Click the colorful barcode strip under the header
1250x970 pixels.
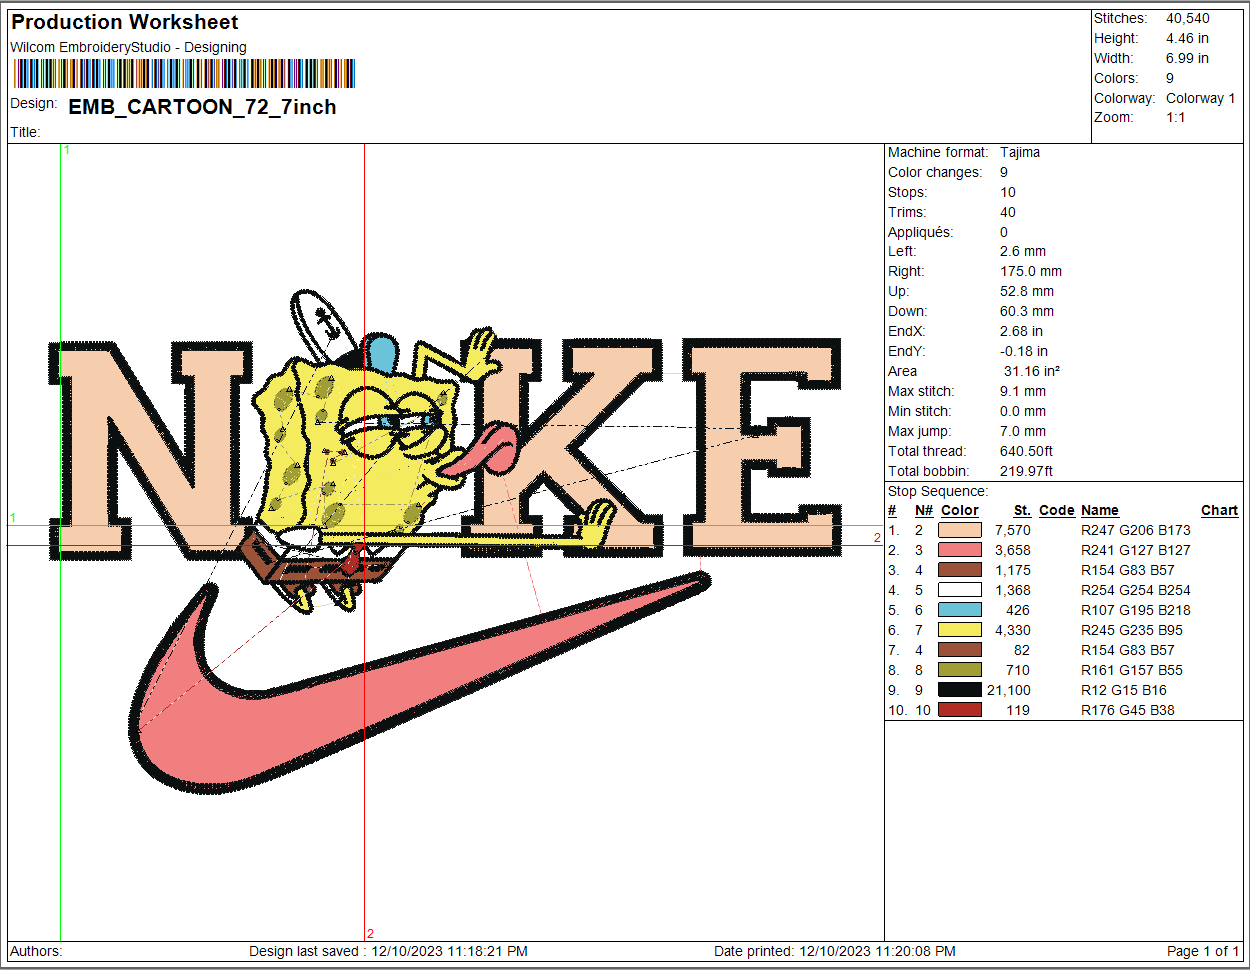[x=184, y=74]
